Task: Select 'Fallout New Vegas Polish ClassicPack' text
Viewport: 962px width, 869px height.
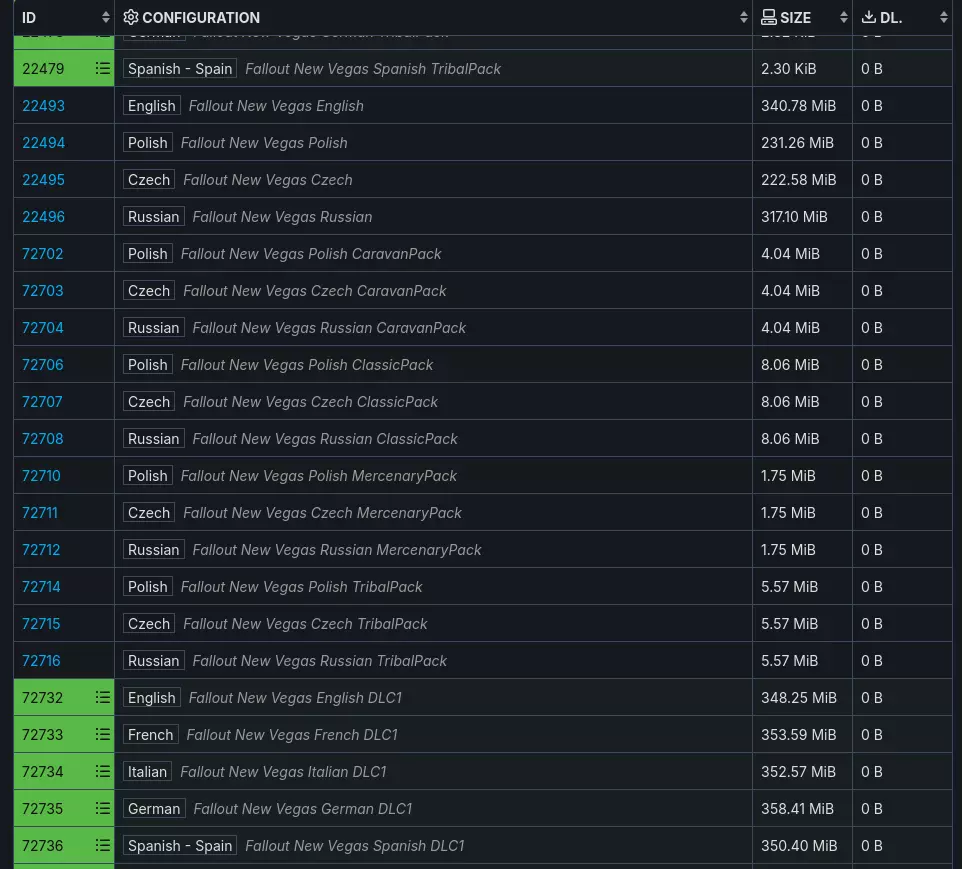Action: coord(307,365)
